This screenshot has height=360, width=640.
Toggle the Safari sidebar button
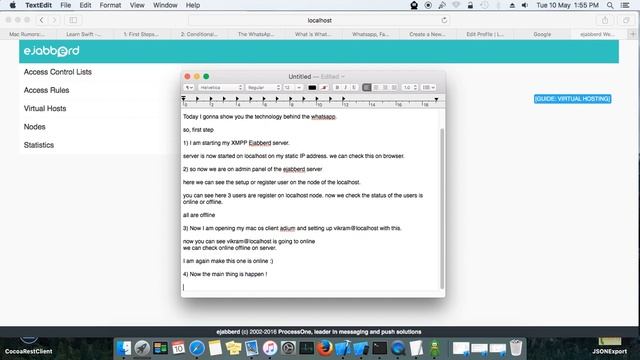(73, 20)
